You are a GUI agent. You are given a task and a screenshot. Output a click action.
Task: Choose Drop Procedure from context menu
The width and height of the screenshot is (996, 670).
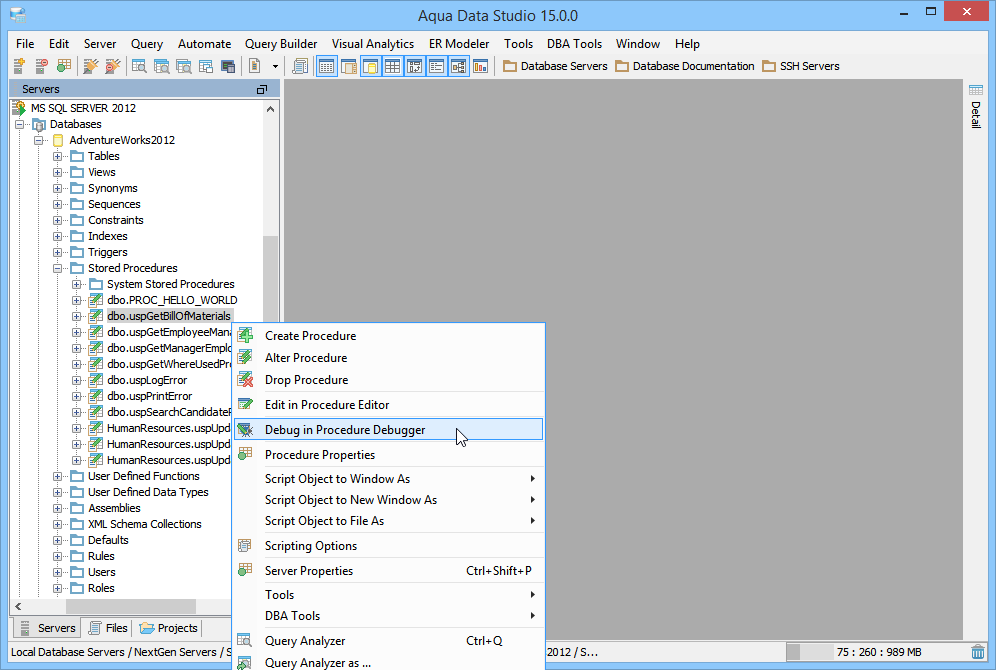click(x=389, y=380)
